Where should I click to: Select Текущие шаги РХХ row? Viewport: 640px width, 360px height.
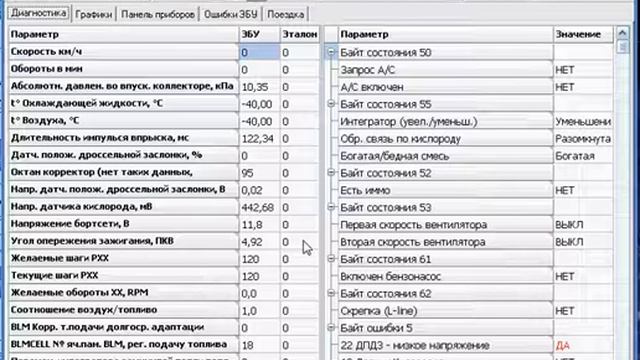click(x=123, y=276)
